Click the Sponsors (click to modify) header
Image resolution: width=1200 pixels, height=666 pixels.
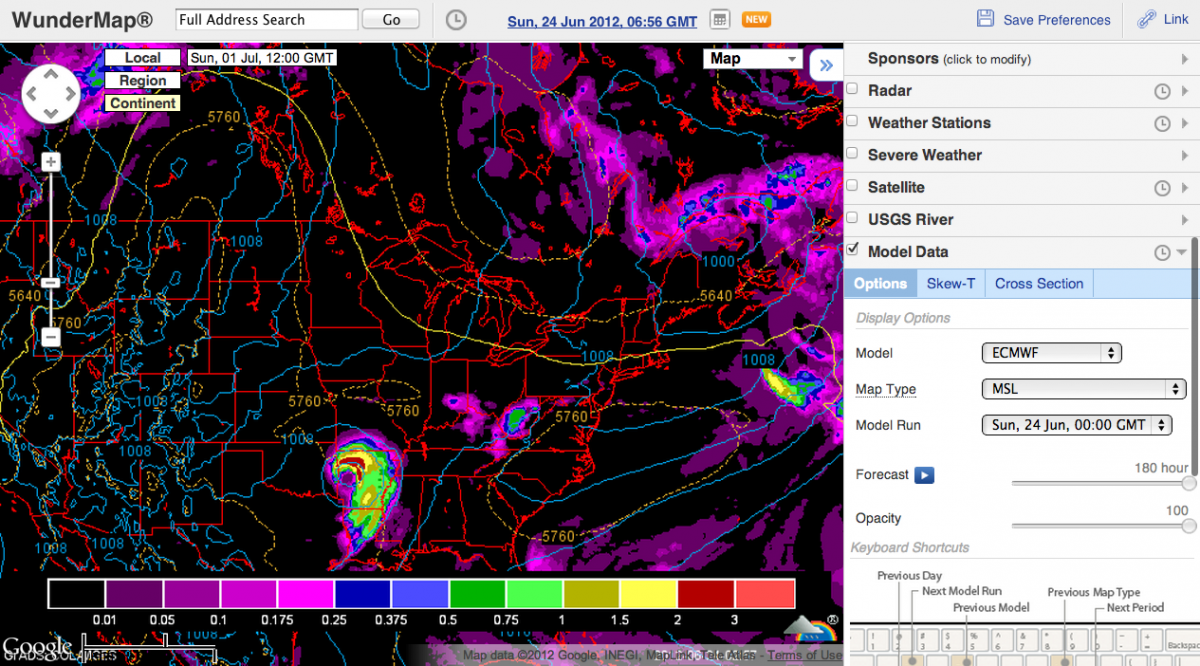pyautogui.click(x=949, y=59)
